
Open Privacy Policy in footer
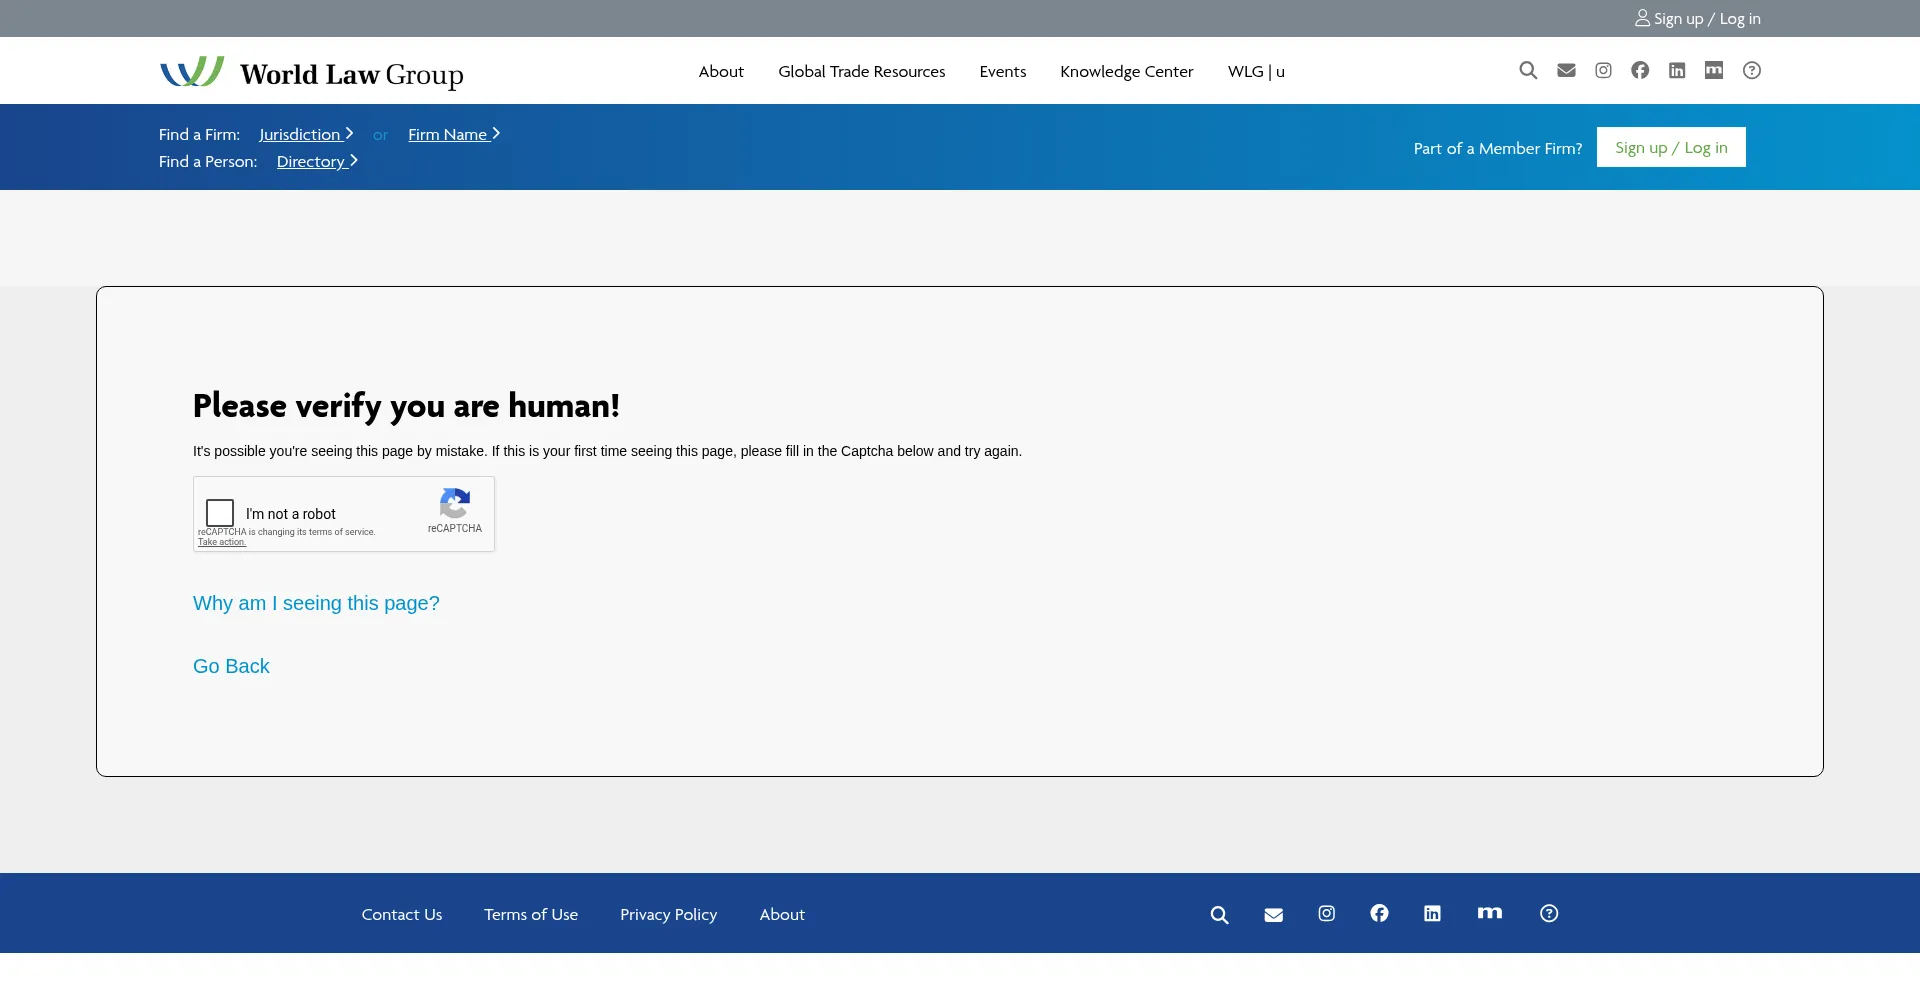[668, 914]
